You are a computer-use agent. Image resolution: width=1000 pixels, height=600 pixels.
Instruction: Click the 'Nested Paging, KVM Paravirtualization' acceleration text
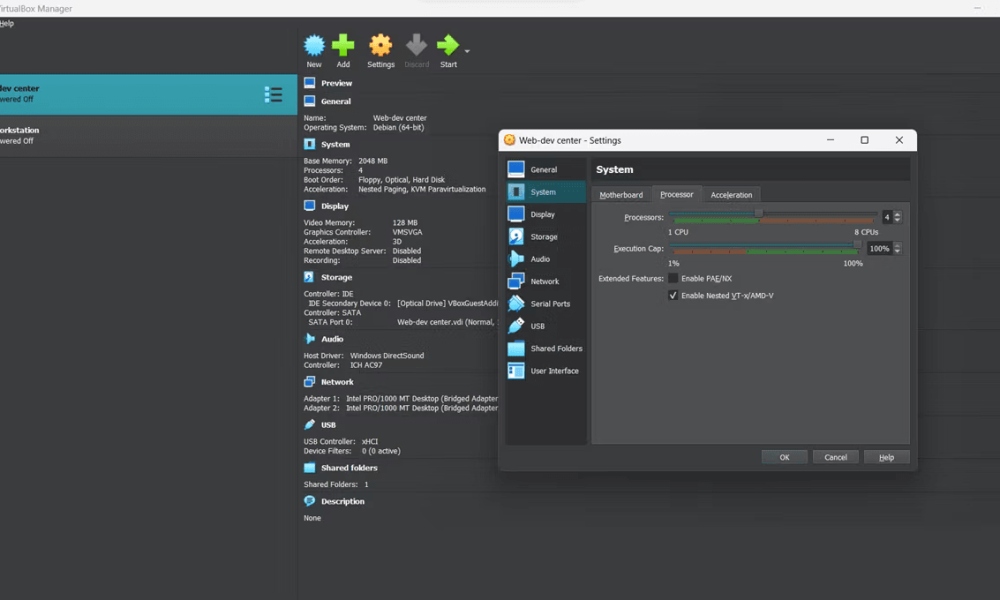point(422,189)
